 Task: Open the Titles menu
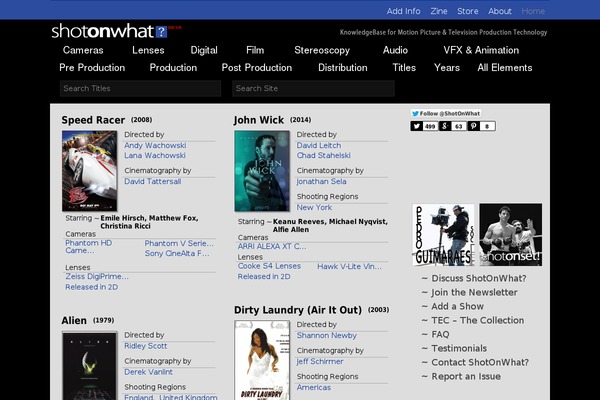pyautogui.click(x=404, y=68)
